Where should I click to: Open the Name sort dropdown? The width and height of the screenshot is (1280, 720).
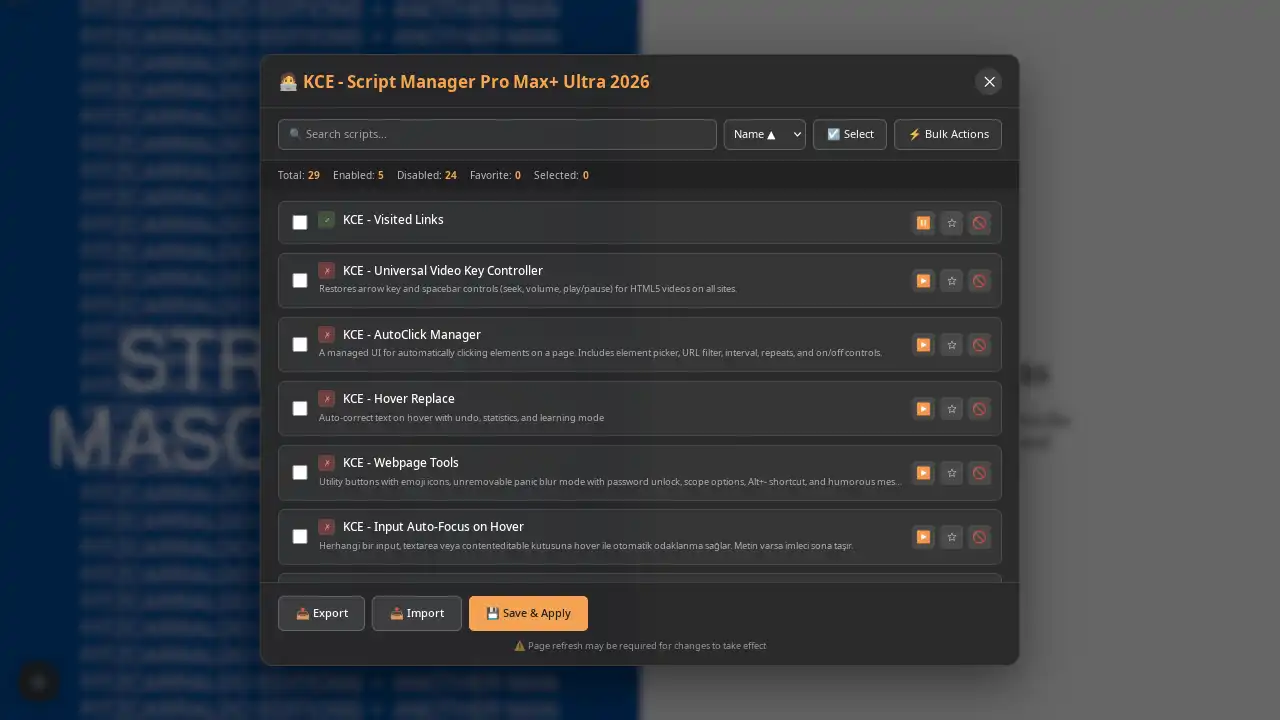[x=764, y=134]
